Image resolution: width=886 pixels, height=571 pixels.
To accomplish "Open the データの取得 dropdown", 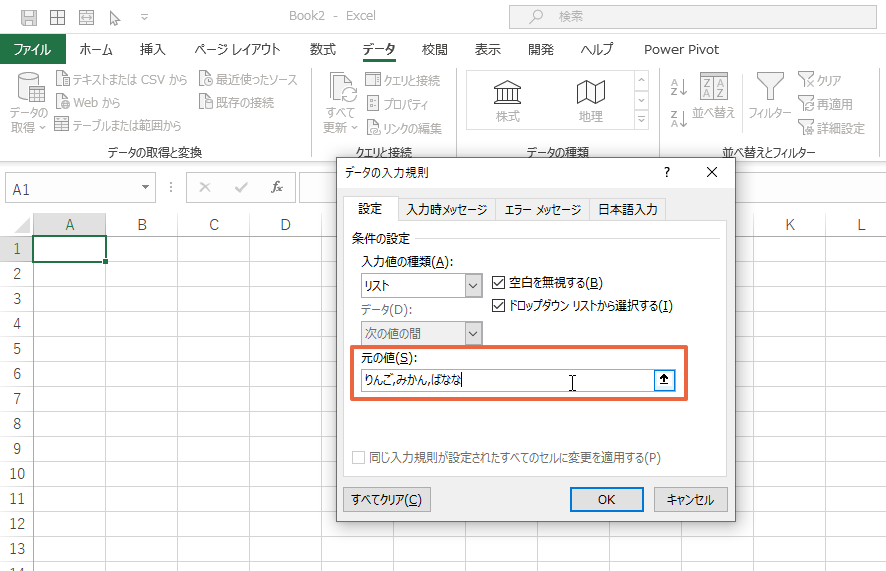I will pos(28,102).
